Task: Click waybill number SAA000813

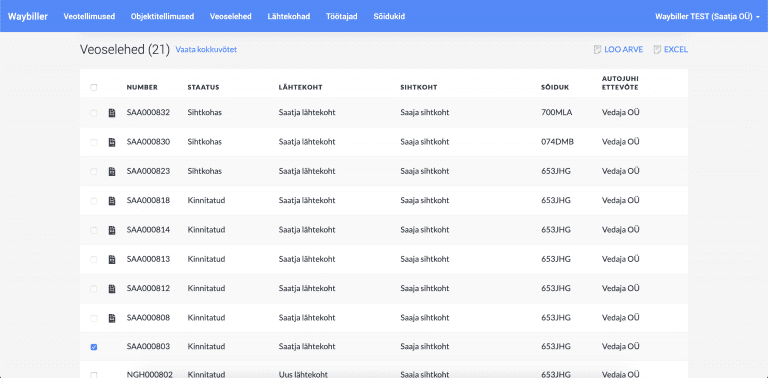Action: [148, 259]
